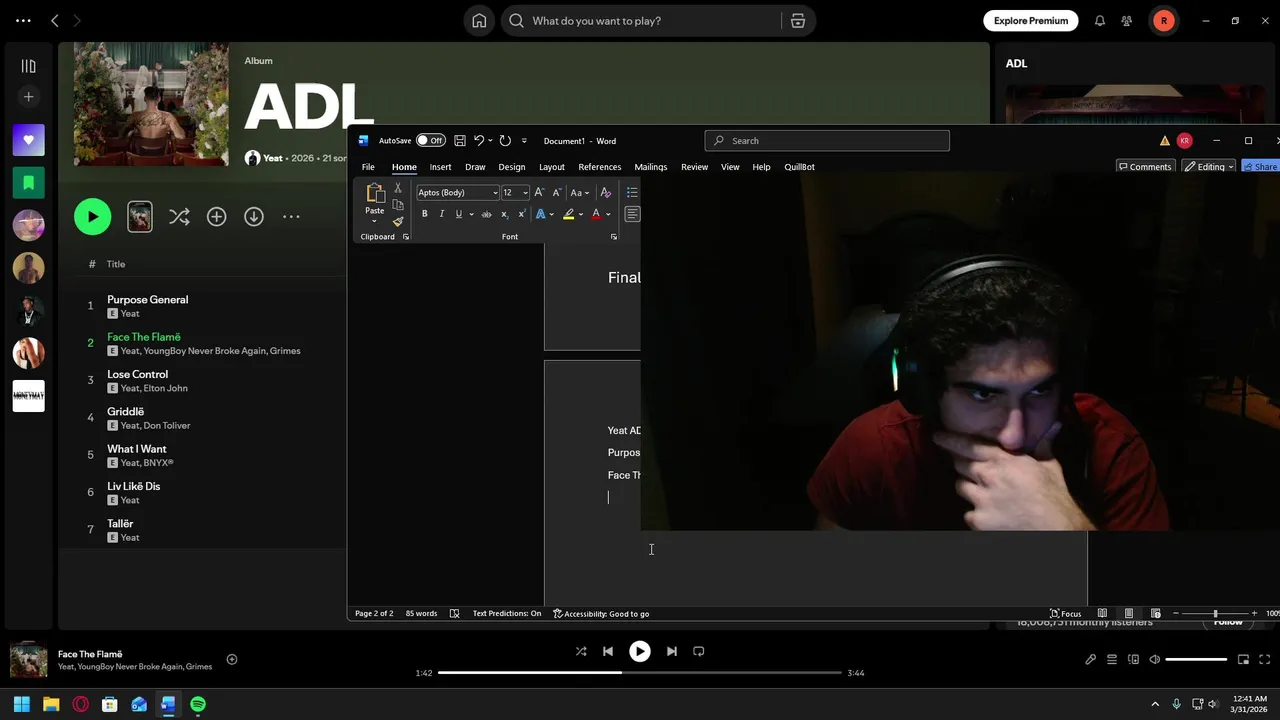This screenshot has width=1280, height=720.
Task: Go to Spotify Home
Action: coord(479,21)
